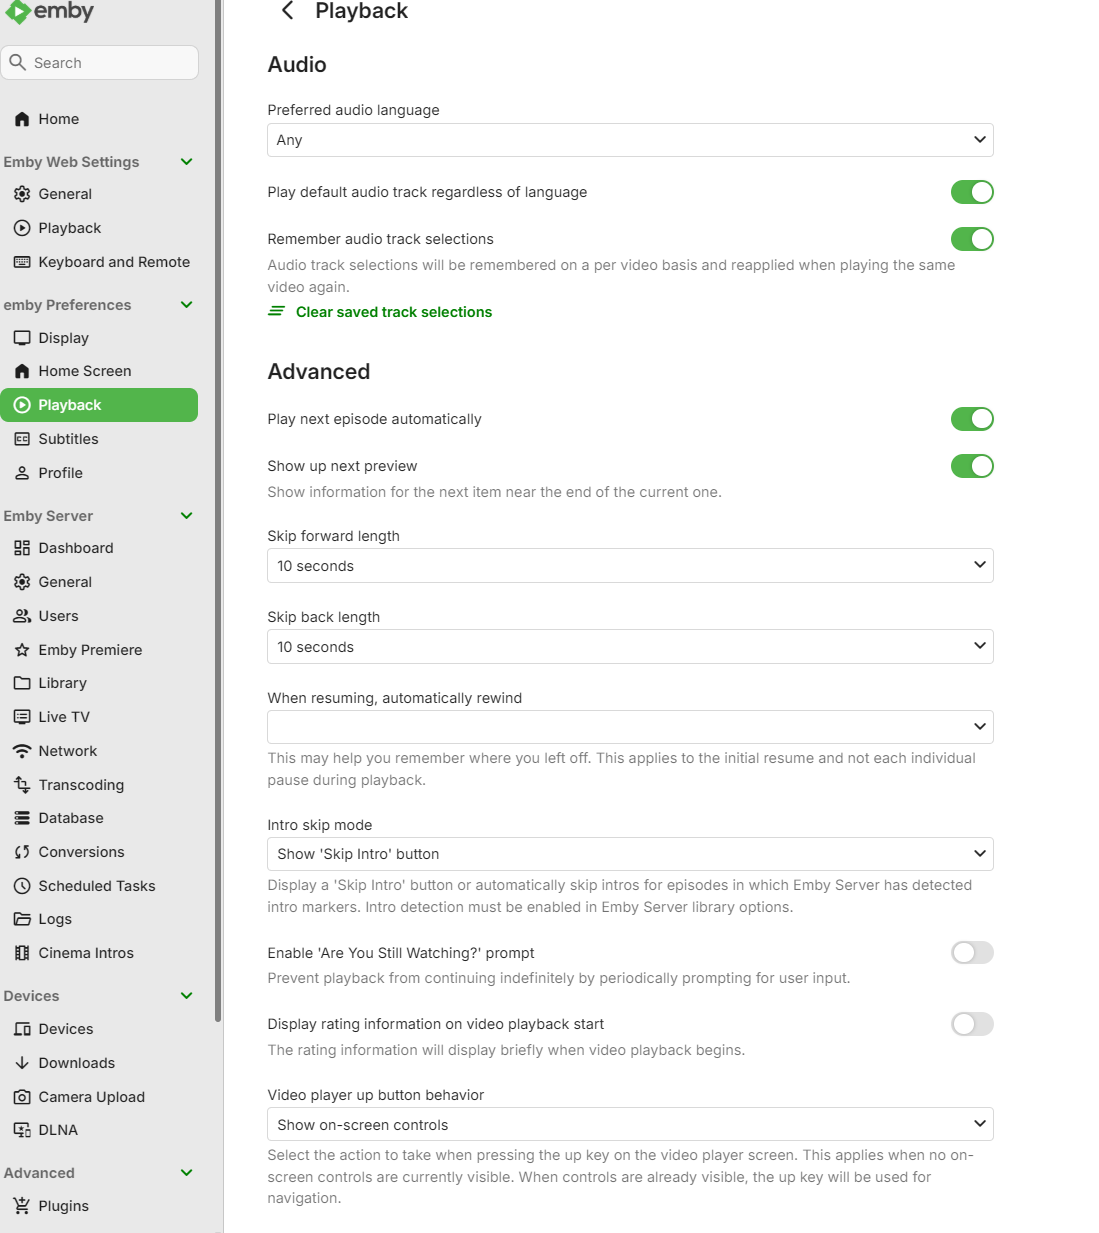Click the Transcoding arrows icon
This screenshot has width=1099, height=1233.
tap(22, 785)
